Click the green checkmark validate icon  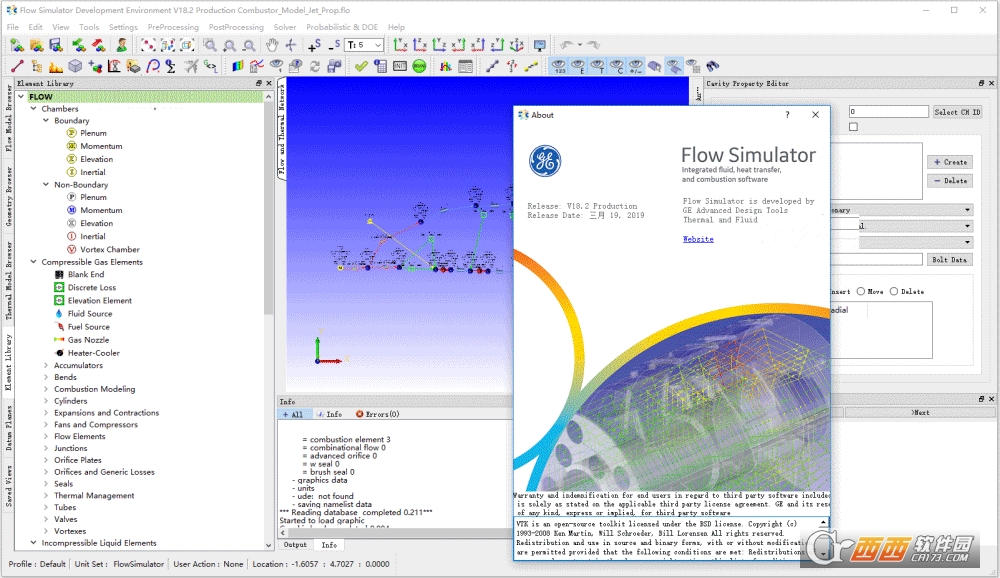click(361, 66)
